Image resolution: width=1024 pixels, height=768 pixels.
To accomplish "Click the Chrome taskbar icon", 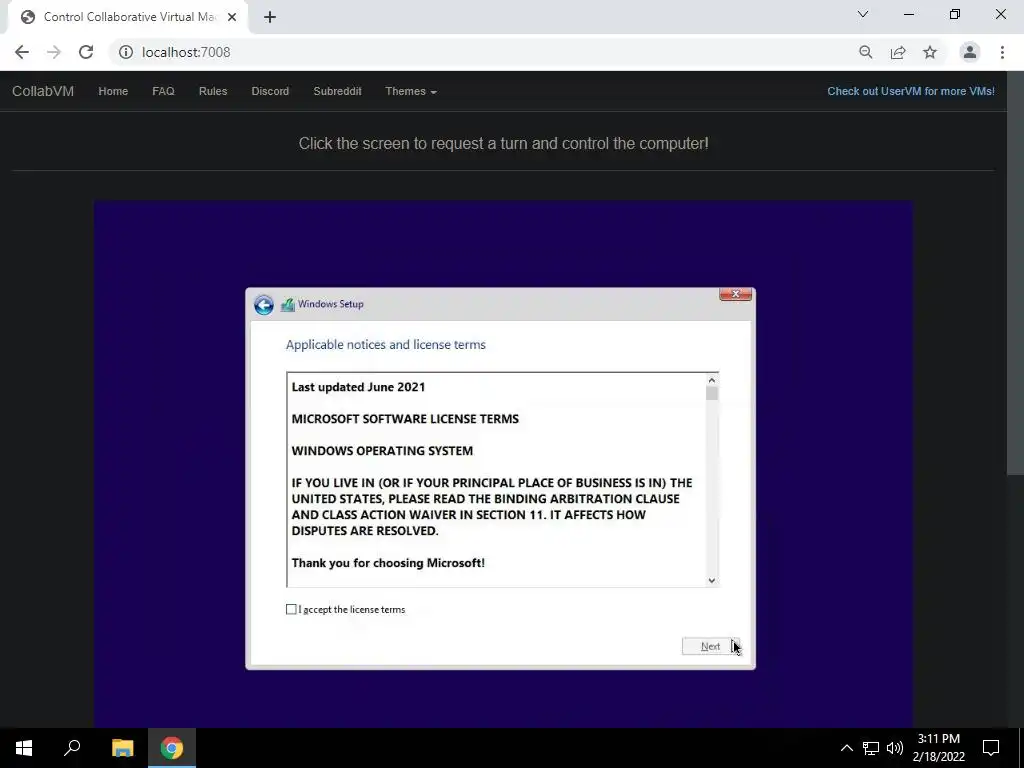I will [x=172, y=748].
